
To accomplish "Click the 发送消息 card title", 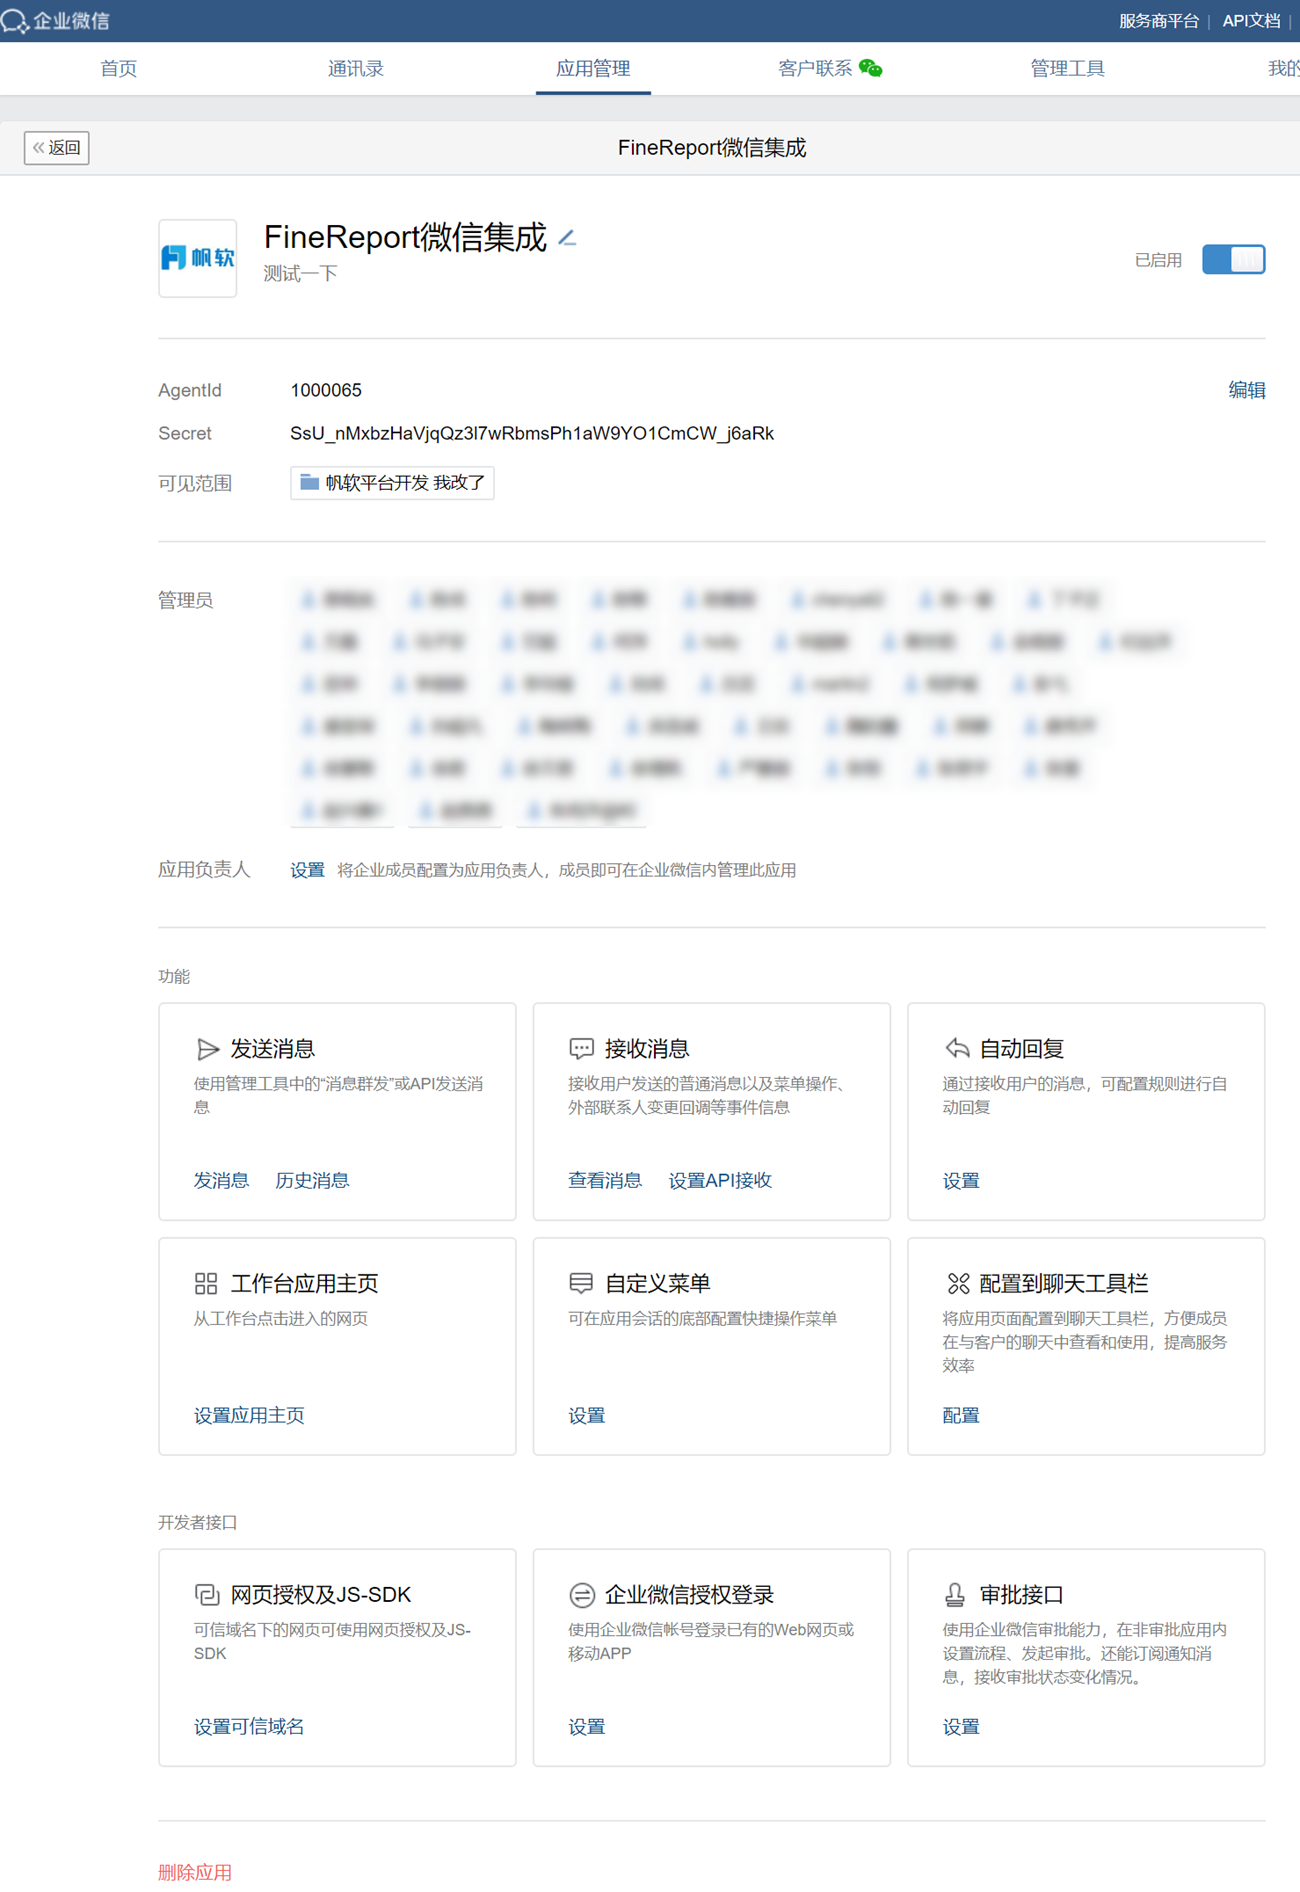I will 273,1049.
